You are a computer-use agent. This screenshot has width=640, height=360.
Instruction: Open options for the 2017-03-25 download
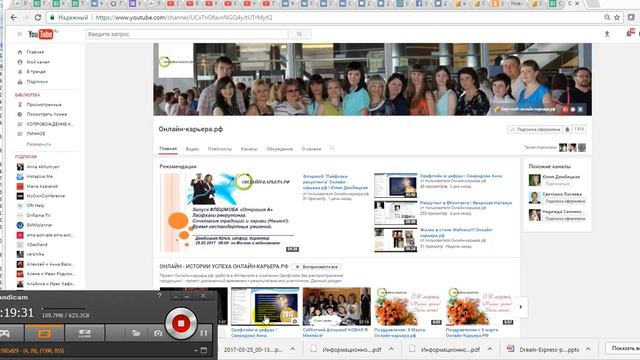293,349
